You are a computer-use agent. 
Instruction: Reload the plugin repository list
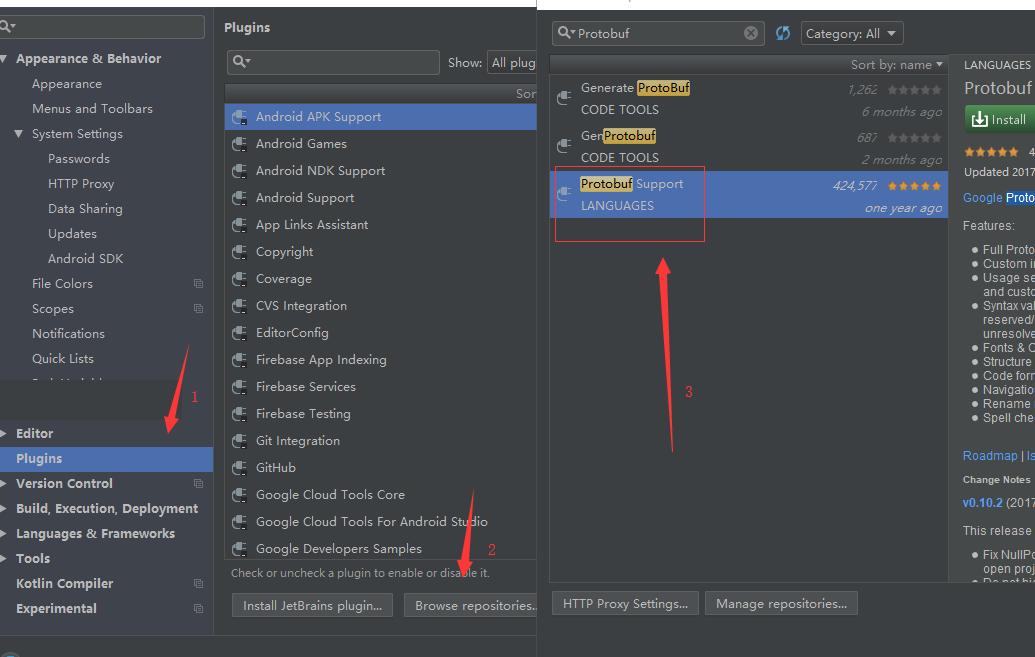(783, 33)
